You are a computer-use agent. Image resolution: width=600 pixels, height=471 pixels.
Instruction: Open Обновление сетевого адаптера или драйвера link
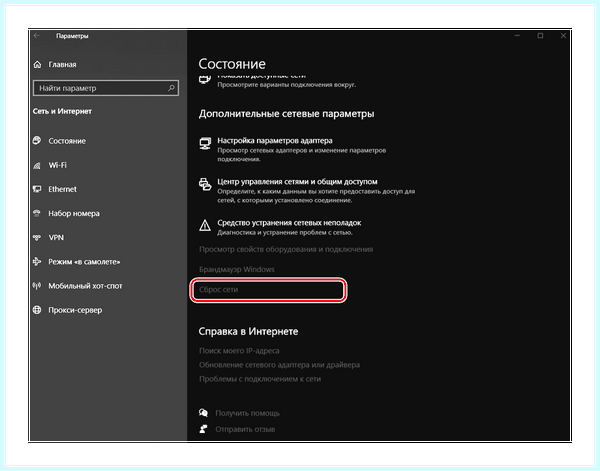point(279,365)
